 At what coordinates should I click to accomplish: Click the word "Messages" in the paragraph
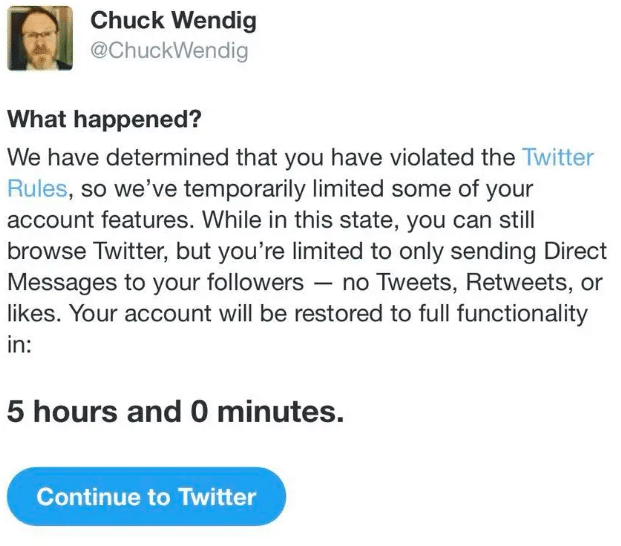[x=56, y=283]
